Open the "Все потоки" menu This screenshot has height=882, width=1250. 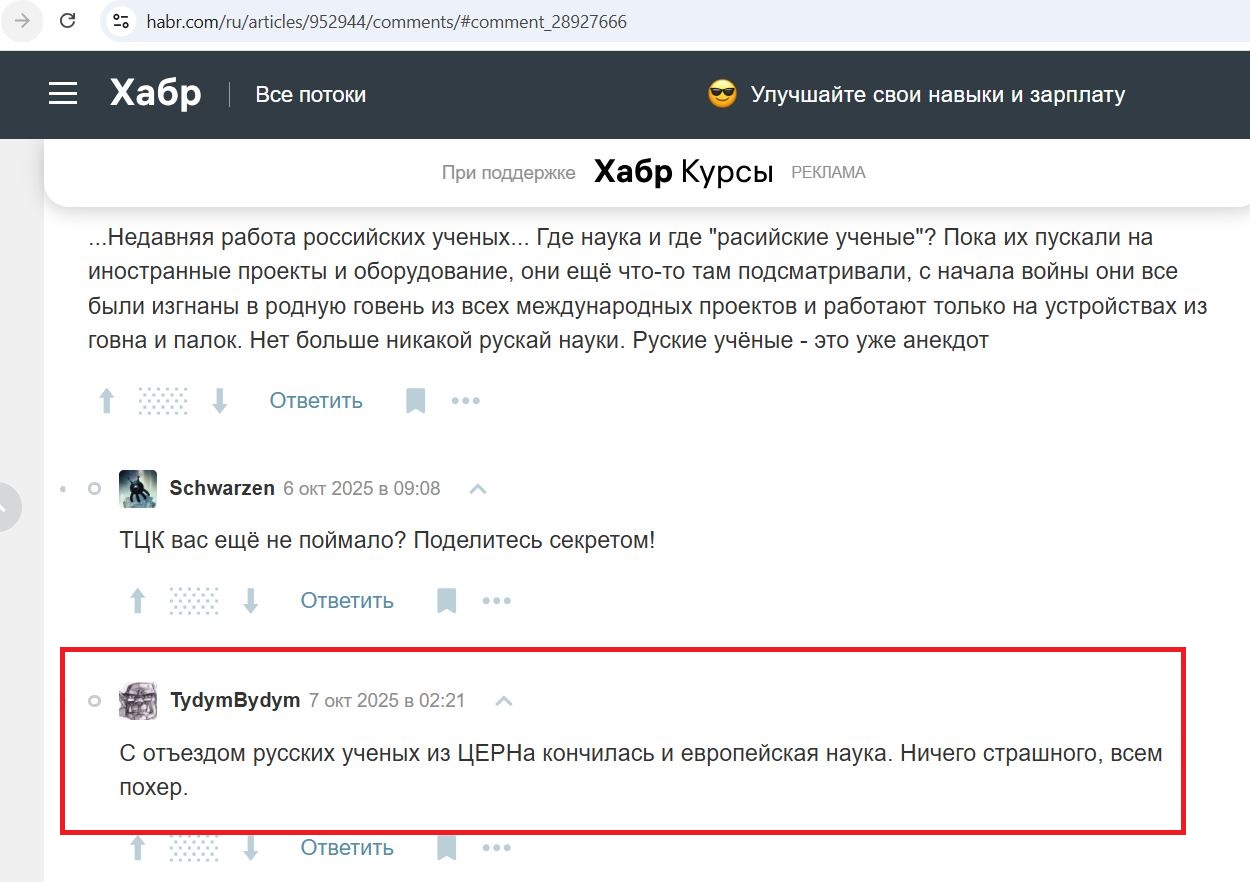(x=310, y=95)
